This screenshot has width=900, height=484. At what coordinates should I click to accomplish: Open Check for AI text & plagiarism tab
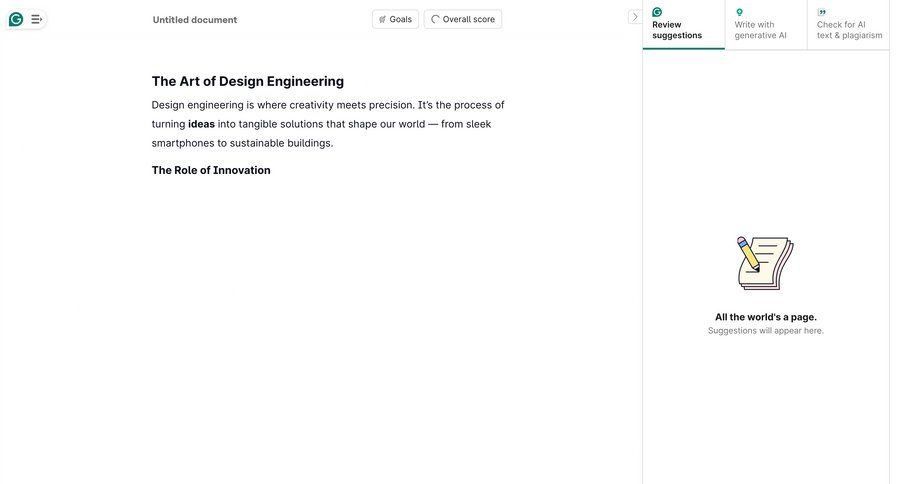pyautogui.click(x=848, y=25)
